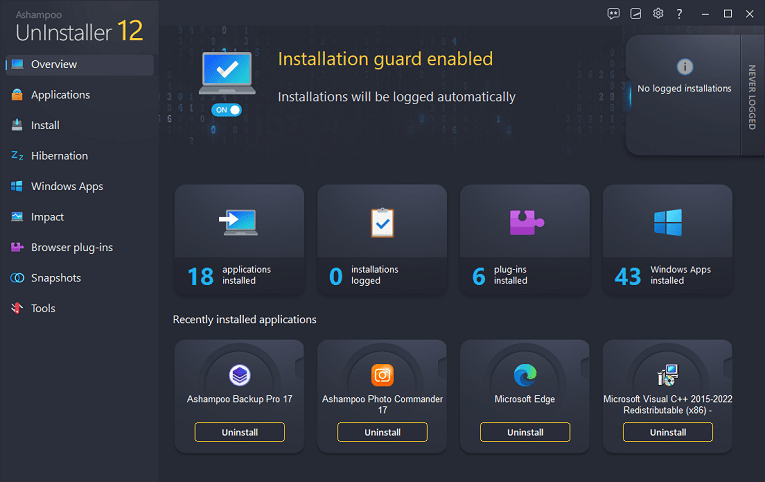This screenshot has height=482, width=765.
Task: Click the Install download icon in sidebar
Action: coord(17,125)
